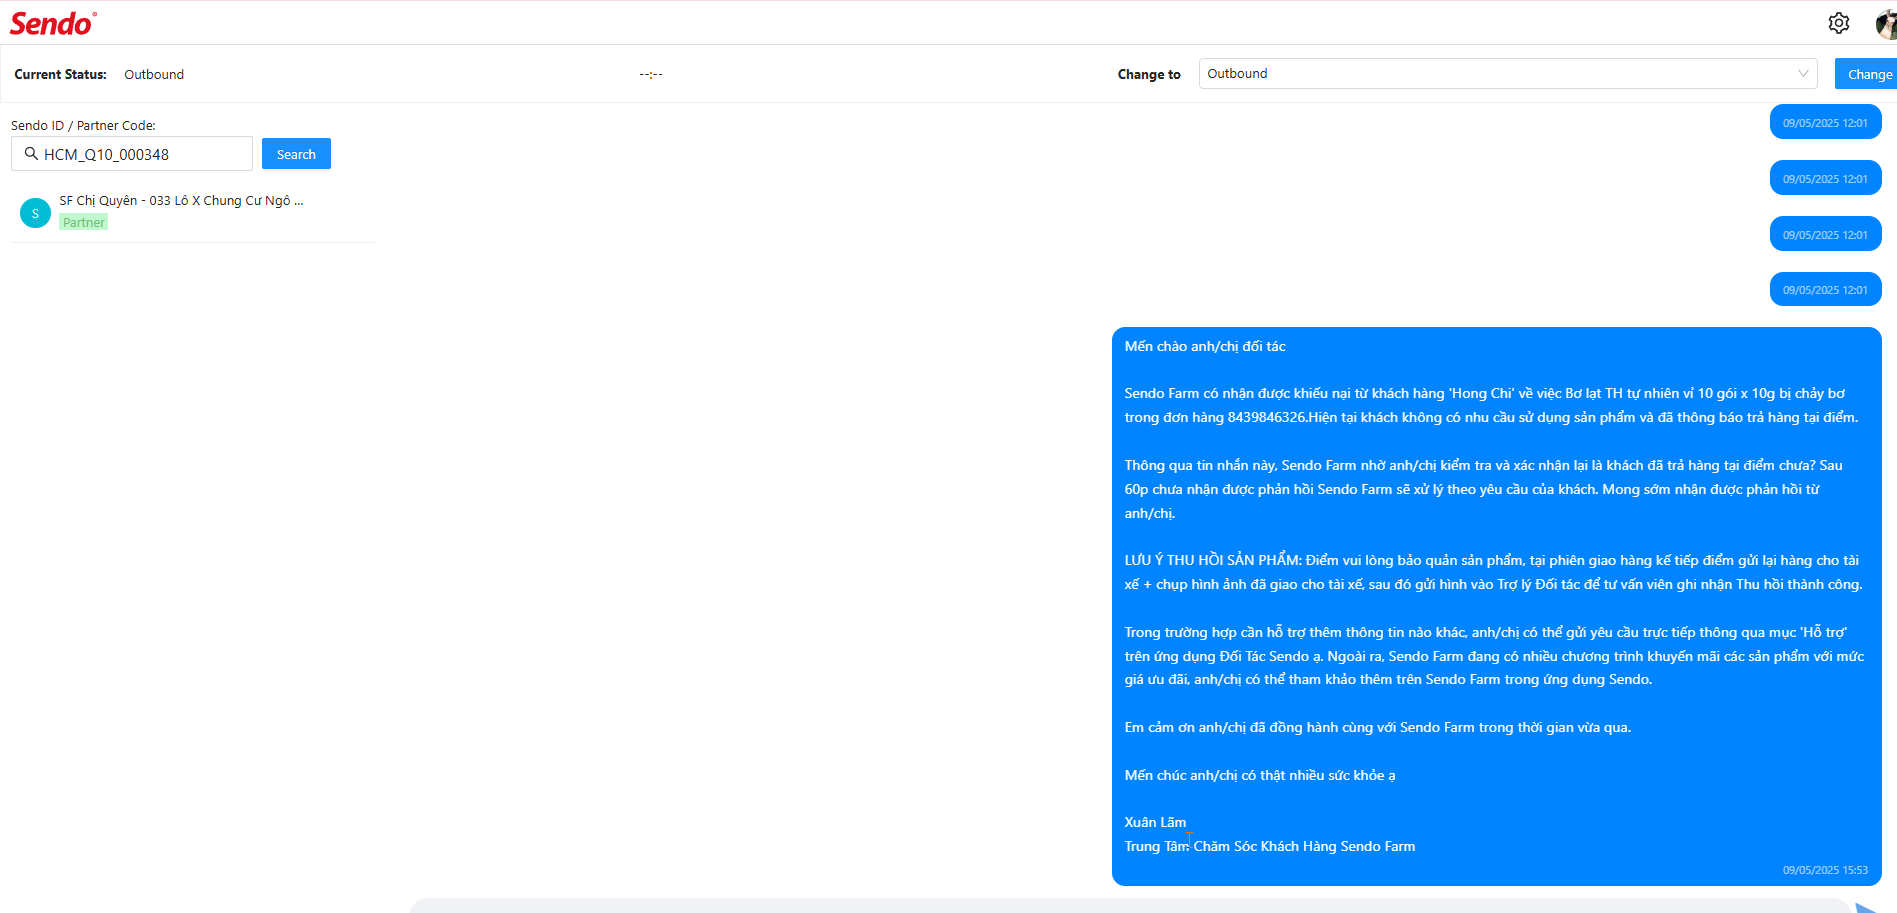Image resolution: width=1897 pixels, height=913 pixels.
Task: Click the Current Status Outbound value
Action: tap(154, 74)
